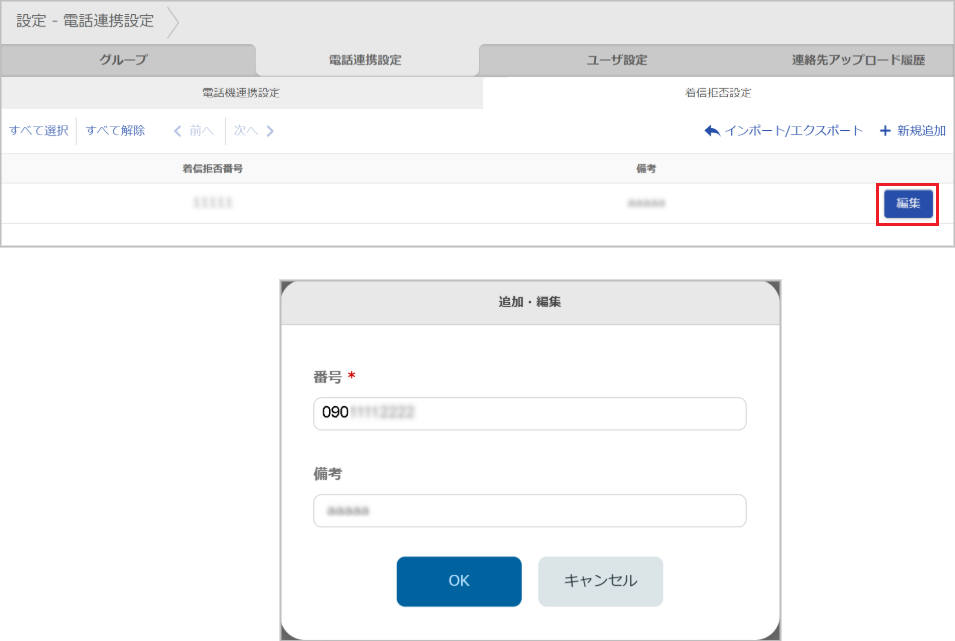Viewport: 955px width, 641px height.
Task: Select the 電話機連携設定 sub-tab
Action: (239, 90)
